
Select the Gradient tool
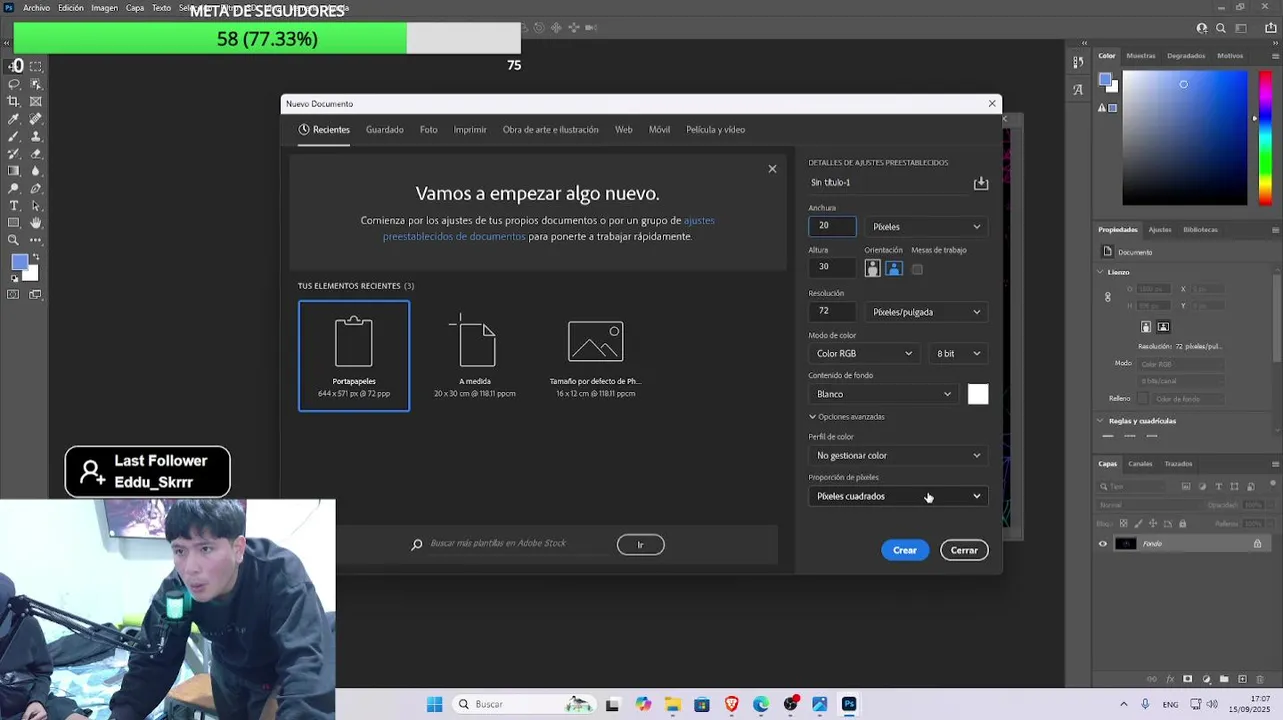(x=14, y=171)
